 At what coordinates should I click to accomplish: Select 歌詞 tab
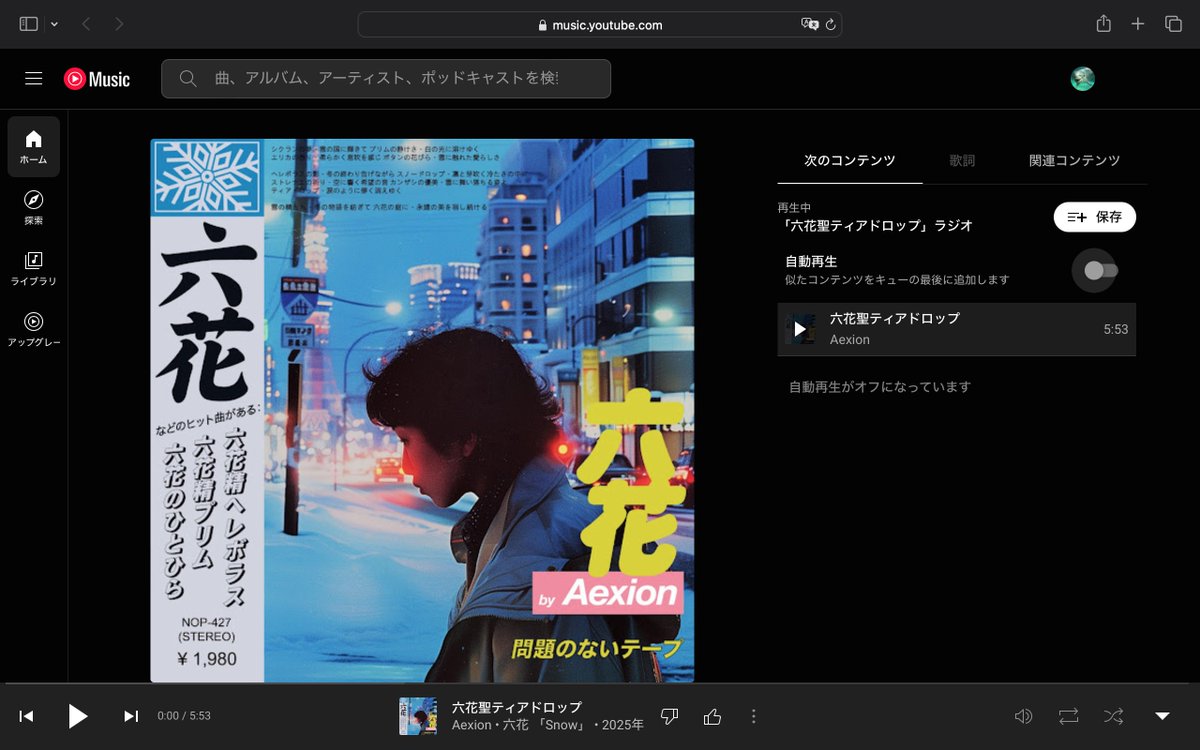(962, 160)
